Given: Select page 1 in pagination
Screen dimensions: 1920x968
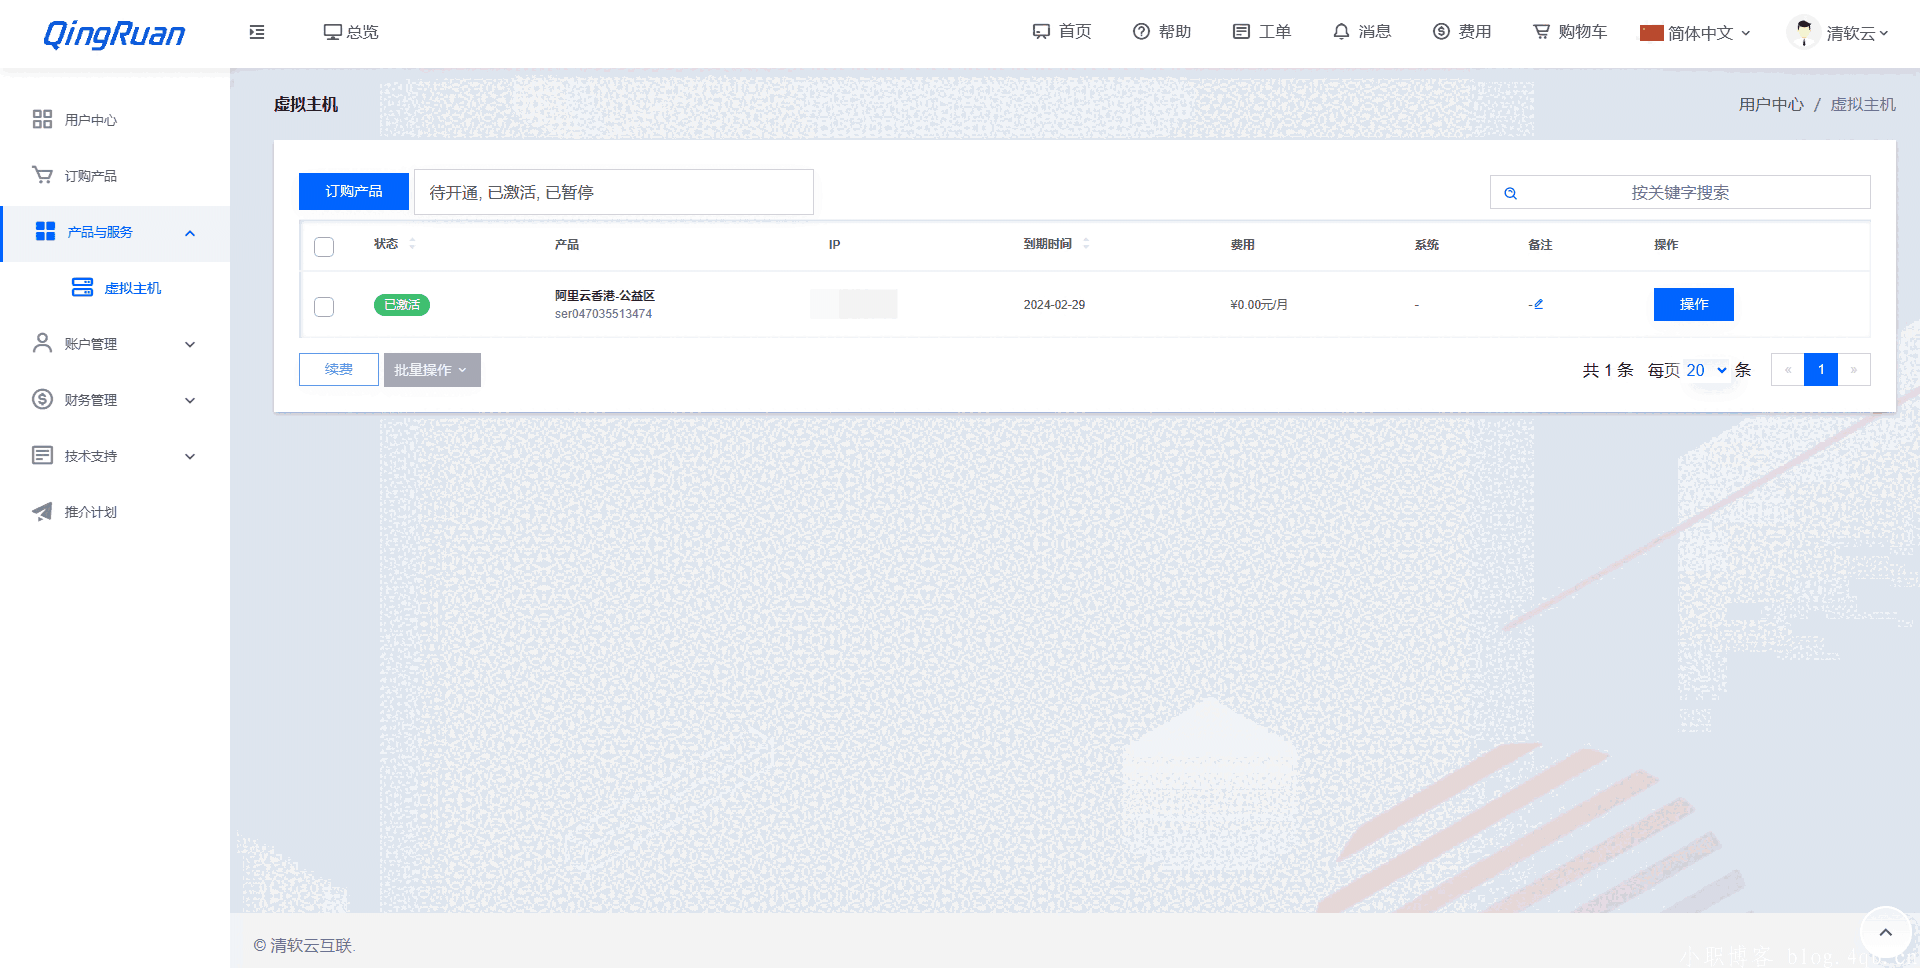Looking at the screenshot, I should [x=1821, y=370].
